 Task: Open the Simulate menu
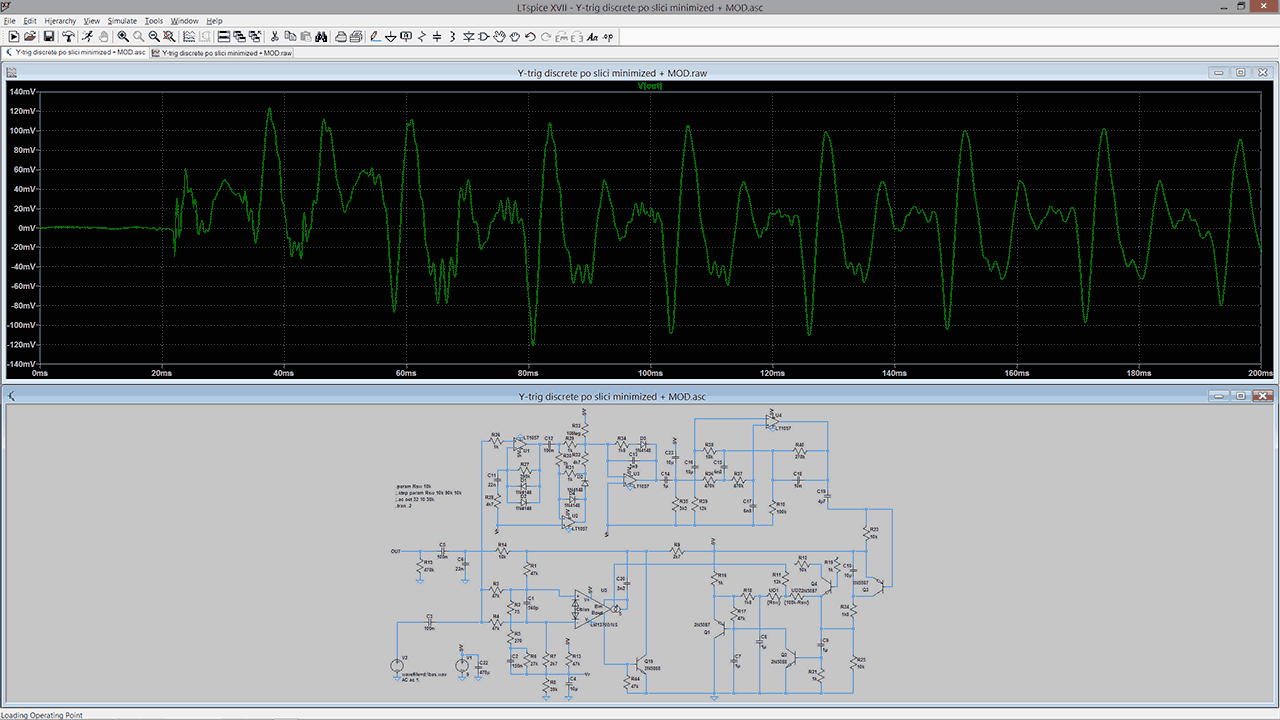coord(122,21)
